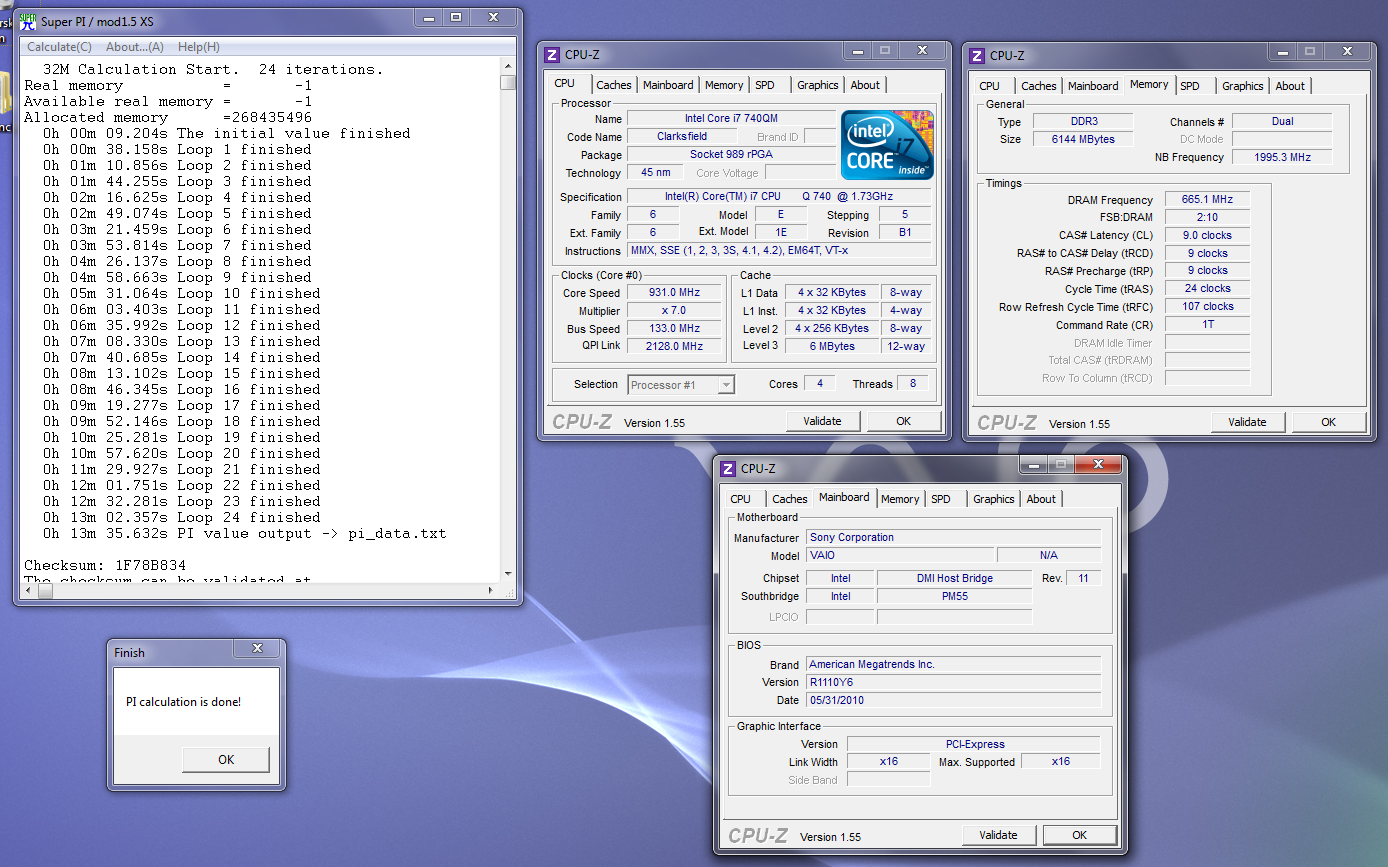The image size is (1388, 867).
Task: Select Graphics tab in the Memory window
Action: (x=1243, y=86)
